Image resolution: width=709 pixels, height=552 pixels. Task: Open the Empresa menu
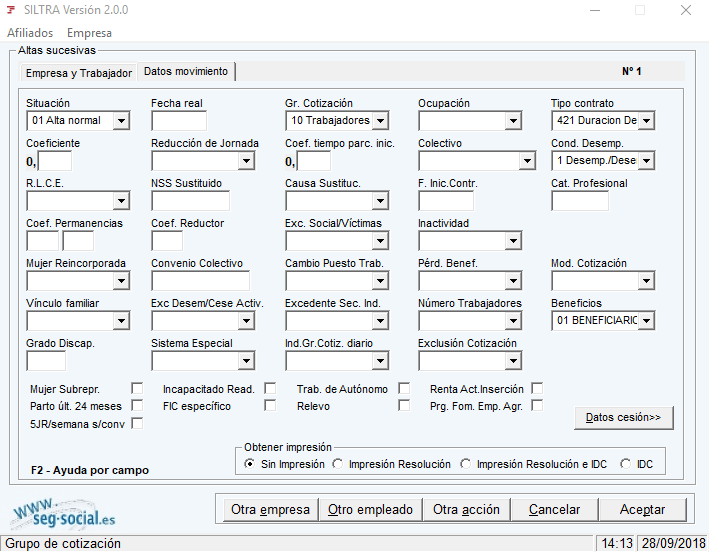coord(89,33)
